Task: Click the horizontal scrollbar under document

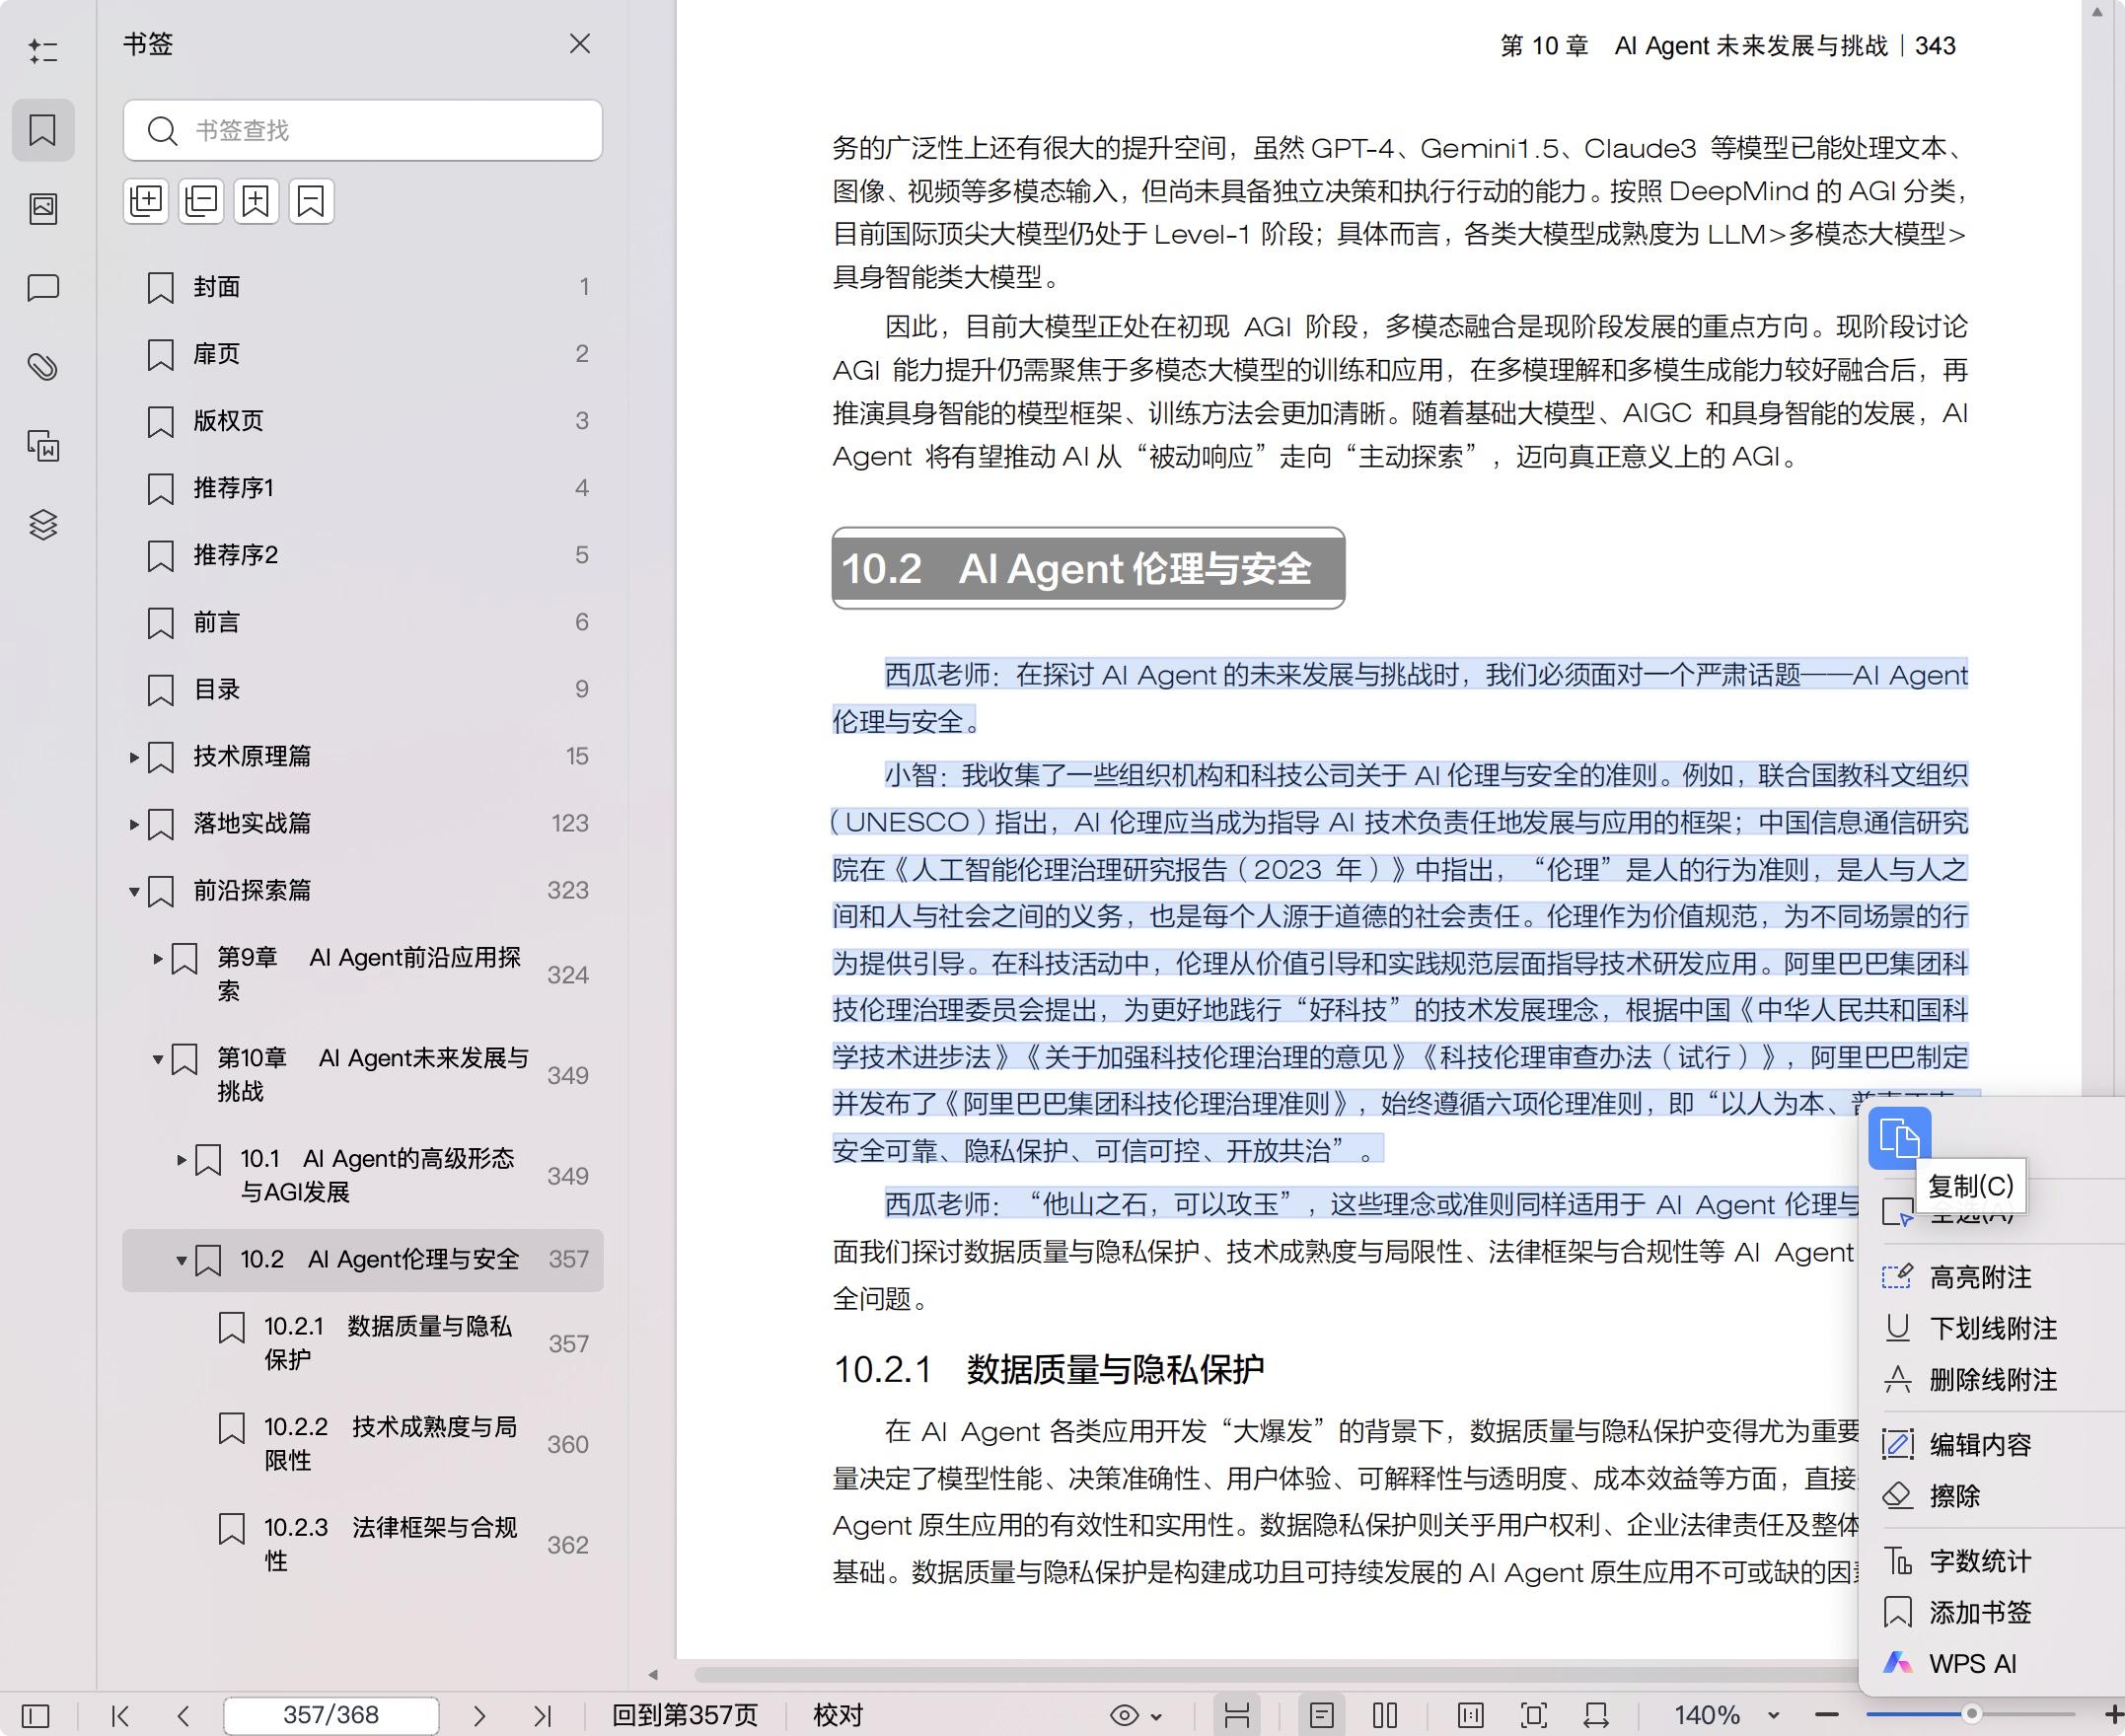Action: (x=1275, y=1674)
